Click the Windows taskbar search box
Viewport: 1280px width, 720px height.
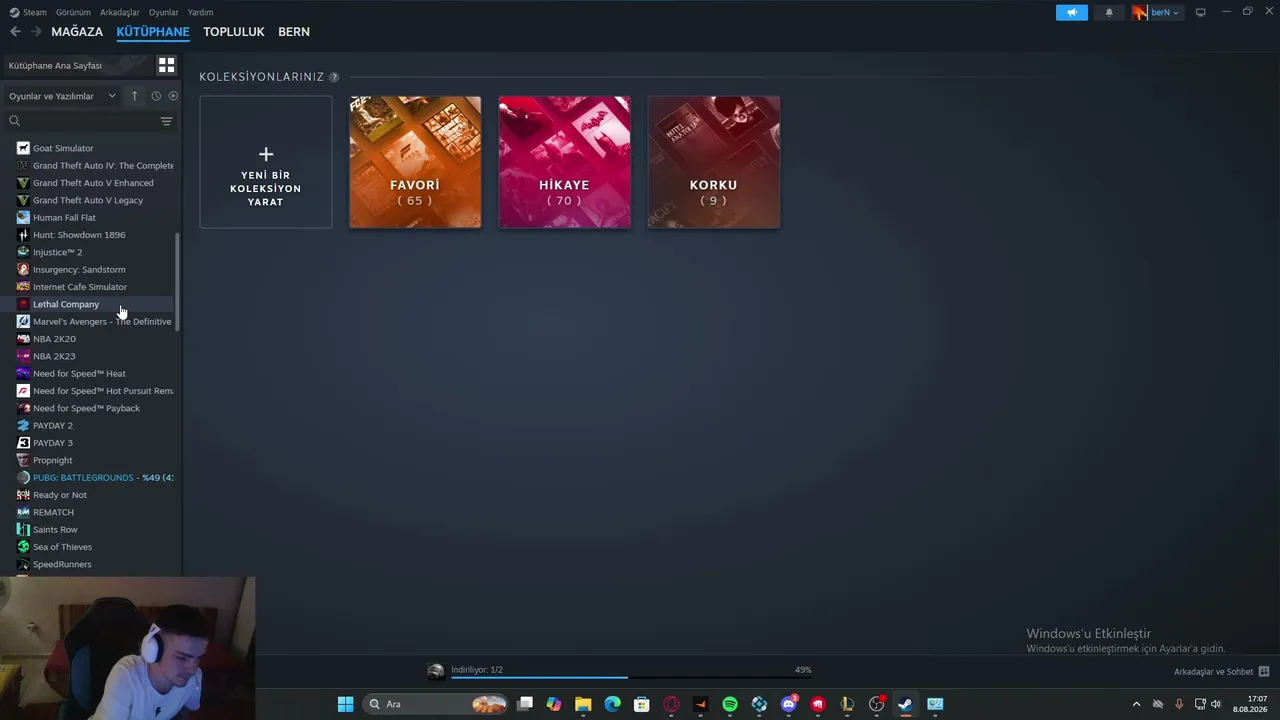pyautogui.click(x=436, y=704)
